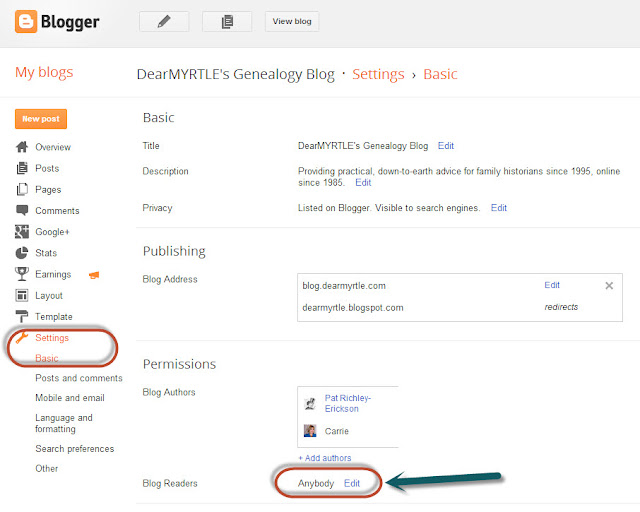
Task: Click the Overview house icon
Action: [22, 147]
